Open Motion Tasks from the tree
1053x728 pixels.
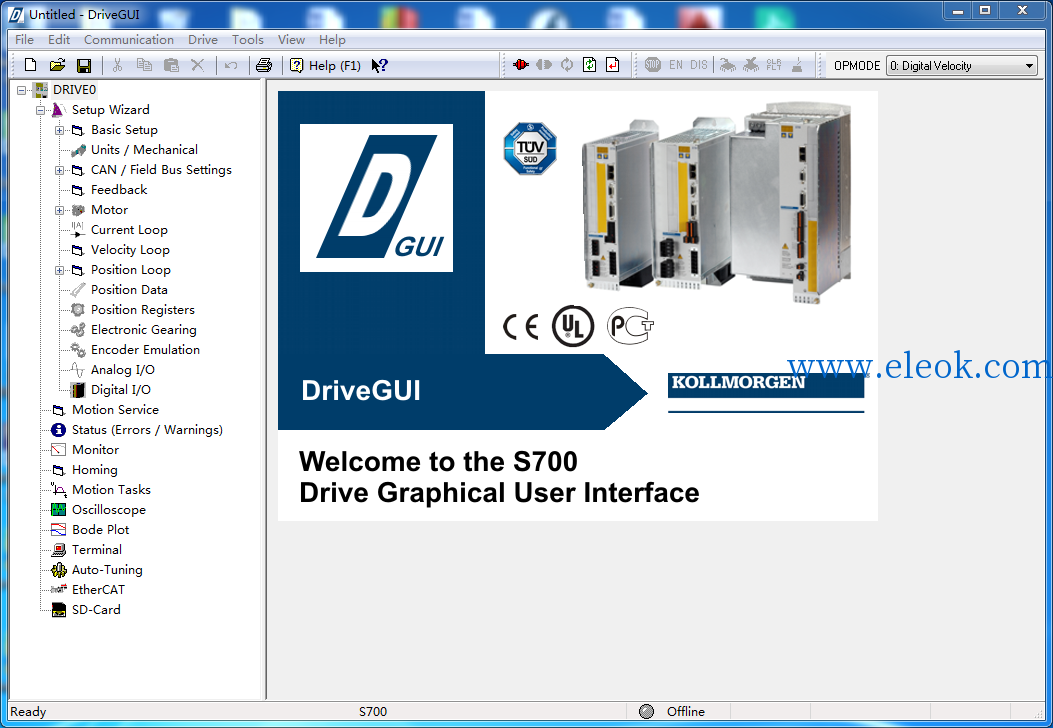coord(111,490)
